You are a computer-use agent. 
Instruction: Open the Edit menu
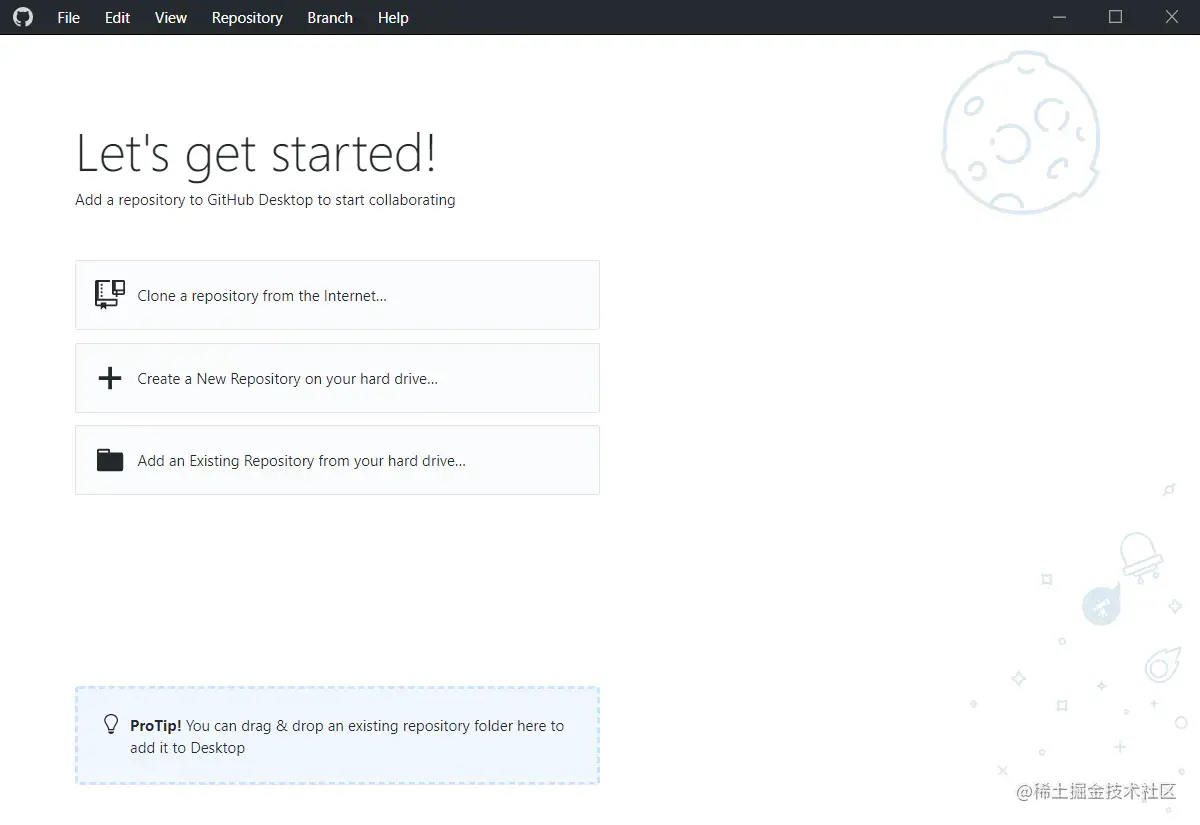point(117,18)
